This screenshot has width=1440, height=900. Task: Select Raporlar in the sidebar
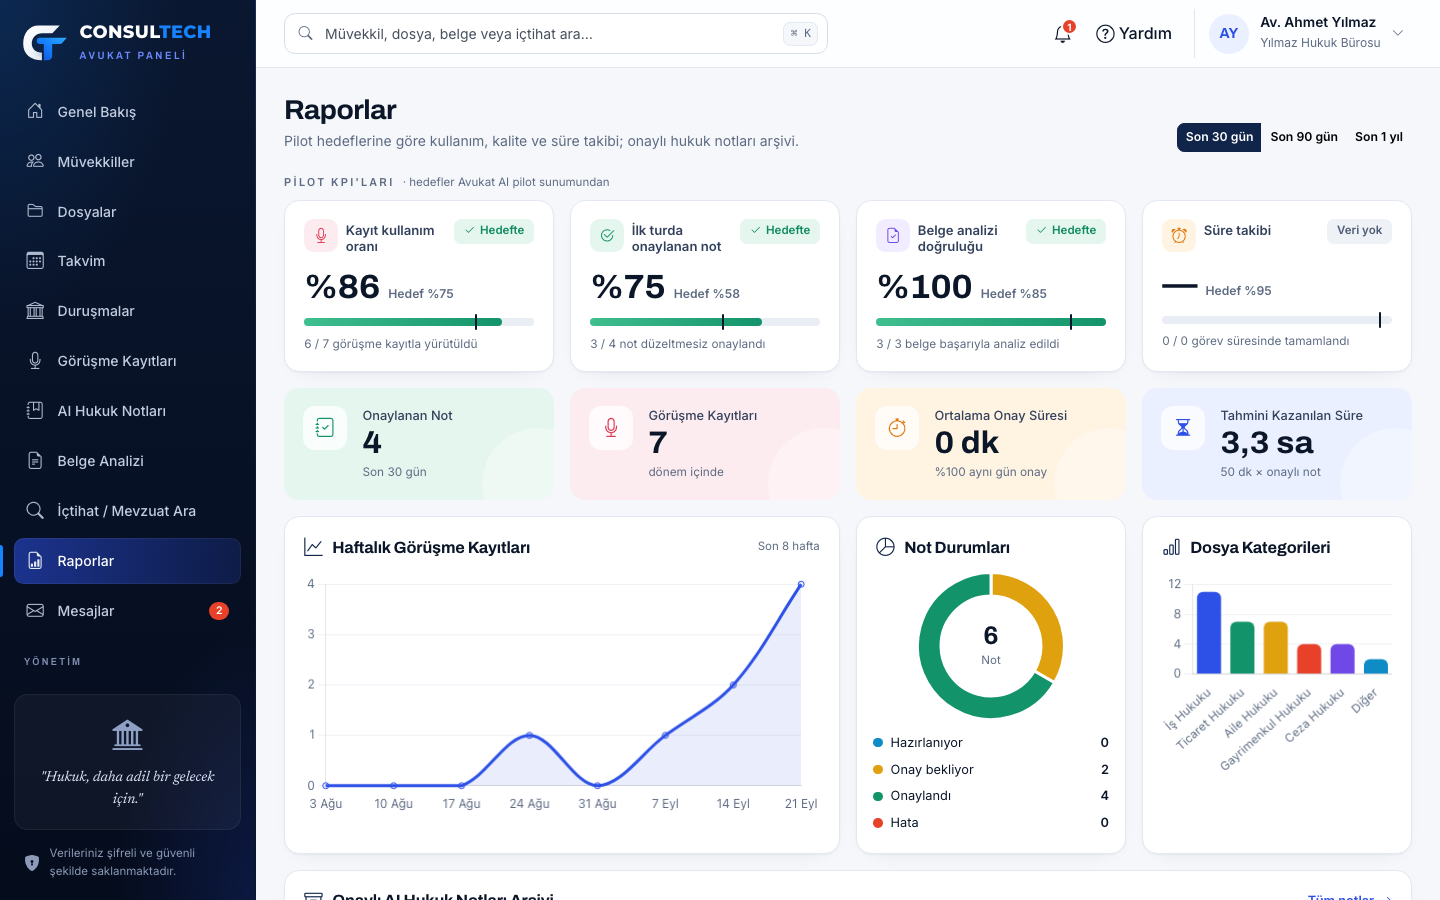(127, 561)
